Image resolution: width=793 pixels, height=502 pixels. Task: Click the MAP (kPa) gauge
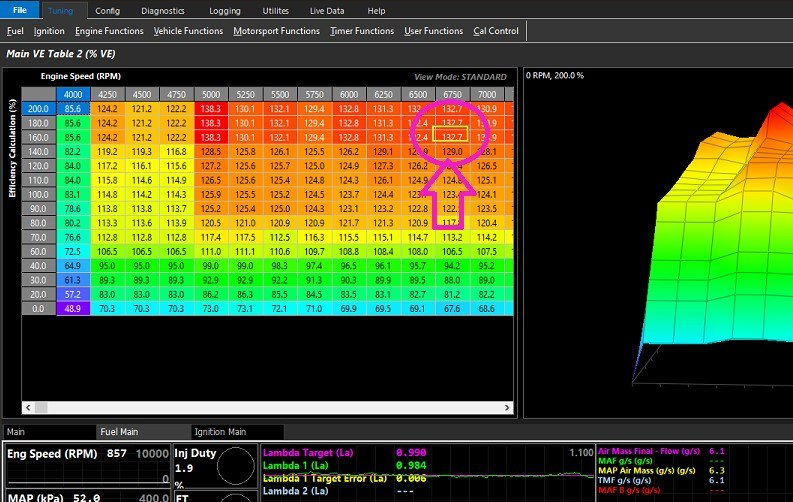tap(87, 496)
